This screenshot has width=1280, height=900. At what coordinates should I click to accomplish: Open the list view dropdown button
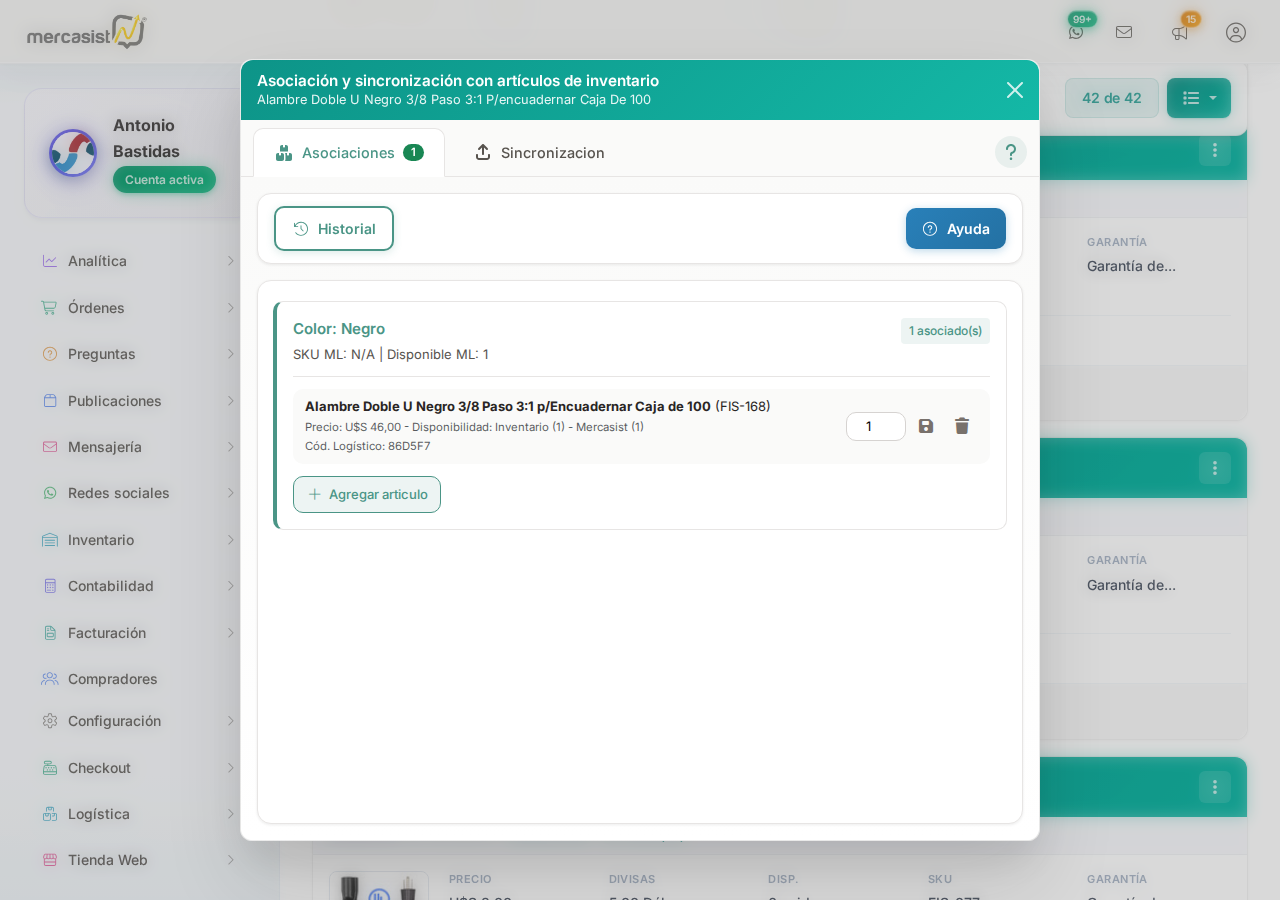(1198, 98)
